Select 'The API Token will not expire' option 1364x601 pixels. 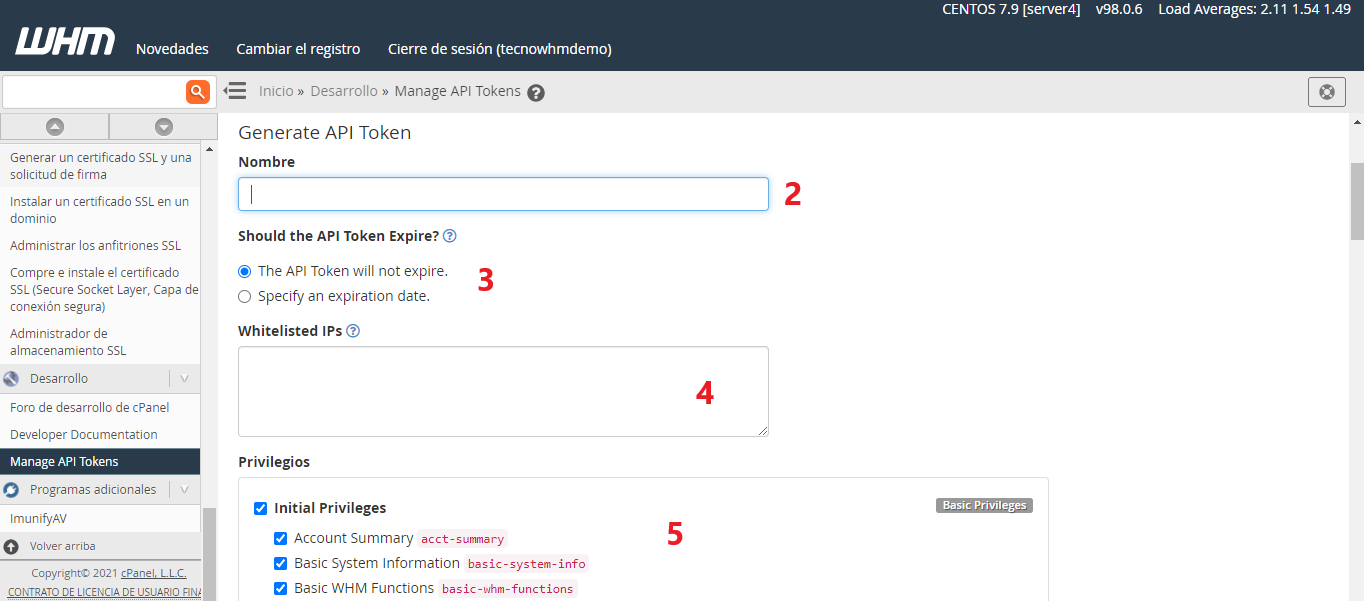[245, 271]
